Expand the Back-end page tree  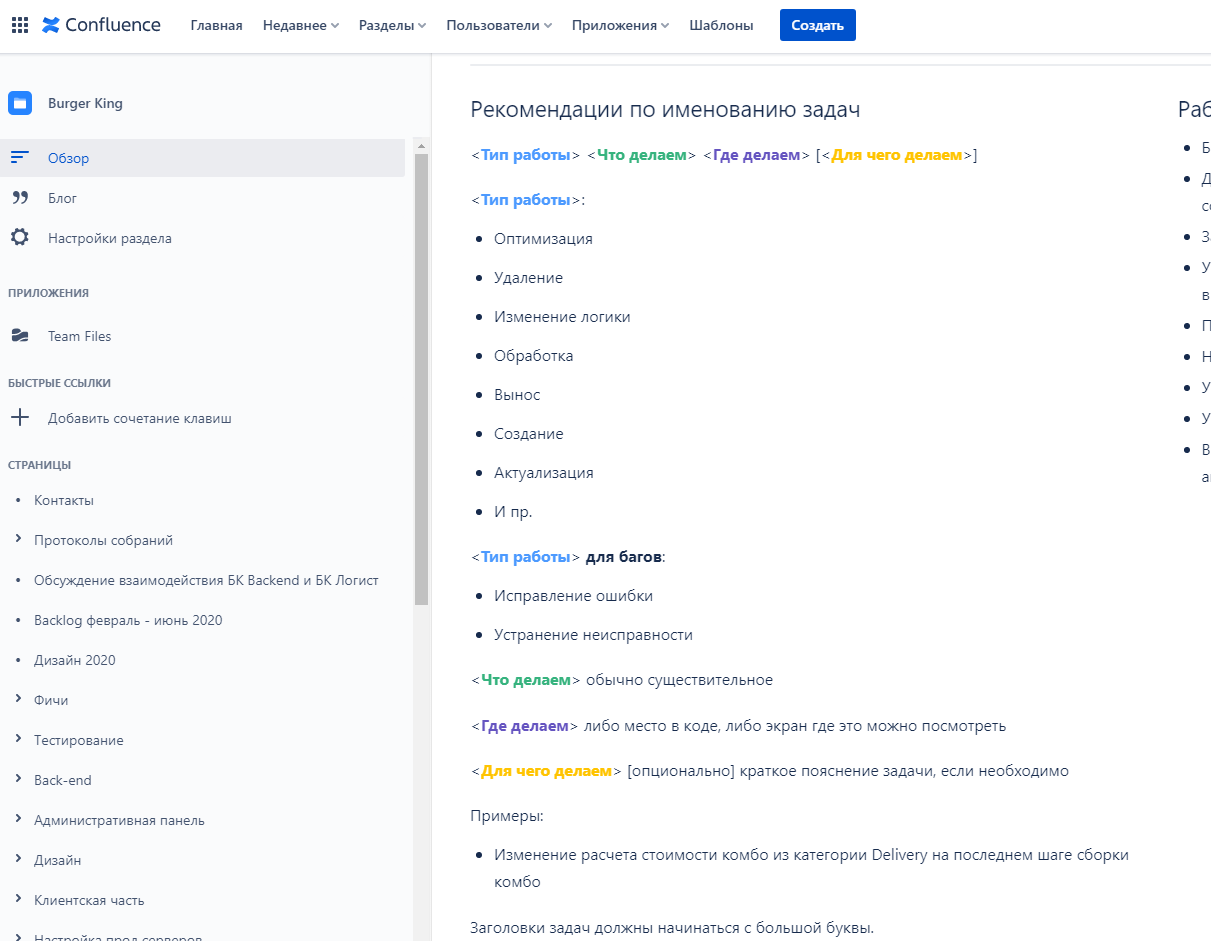(19, 780)
